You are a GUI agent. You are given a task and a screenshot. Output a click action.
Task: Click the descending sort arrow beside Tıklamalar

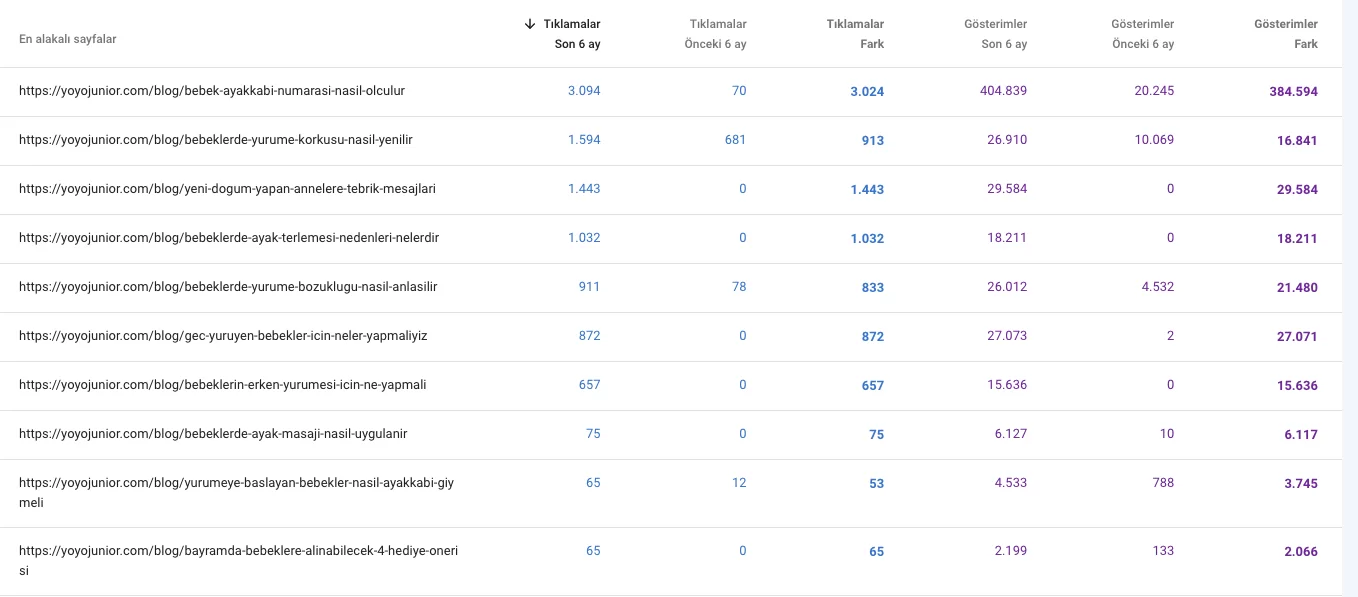pyautogui.click(x=530, y=24)
